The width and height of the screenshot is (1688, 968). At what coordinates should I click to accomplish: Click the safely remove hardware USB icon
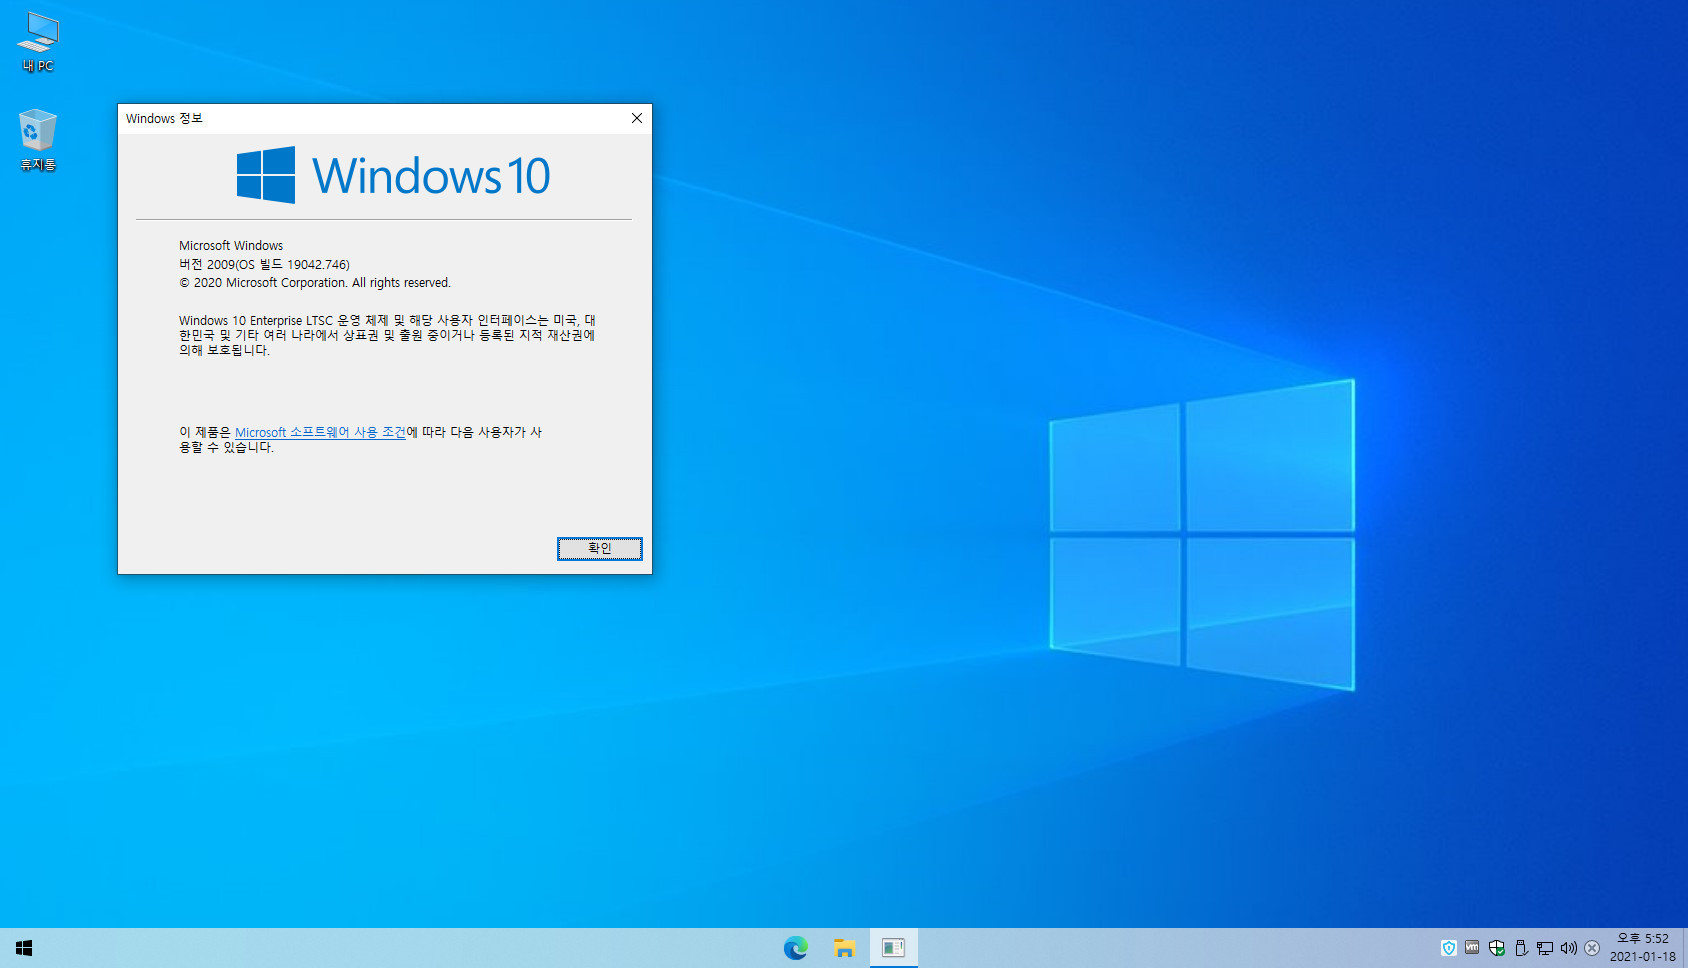point(1521,948)
